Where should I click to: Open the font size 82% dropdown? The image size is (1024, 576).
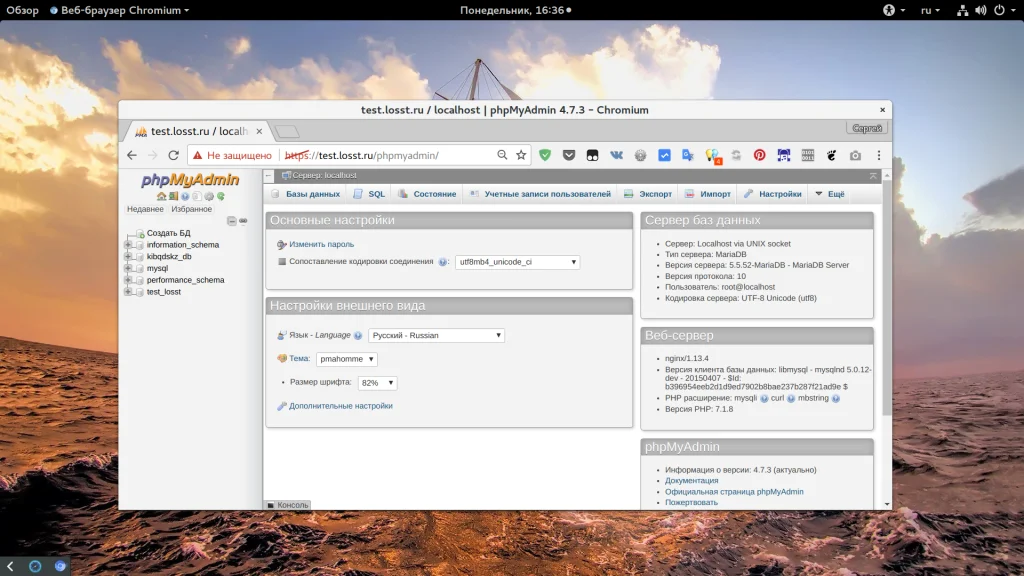[x=377, y=383]
